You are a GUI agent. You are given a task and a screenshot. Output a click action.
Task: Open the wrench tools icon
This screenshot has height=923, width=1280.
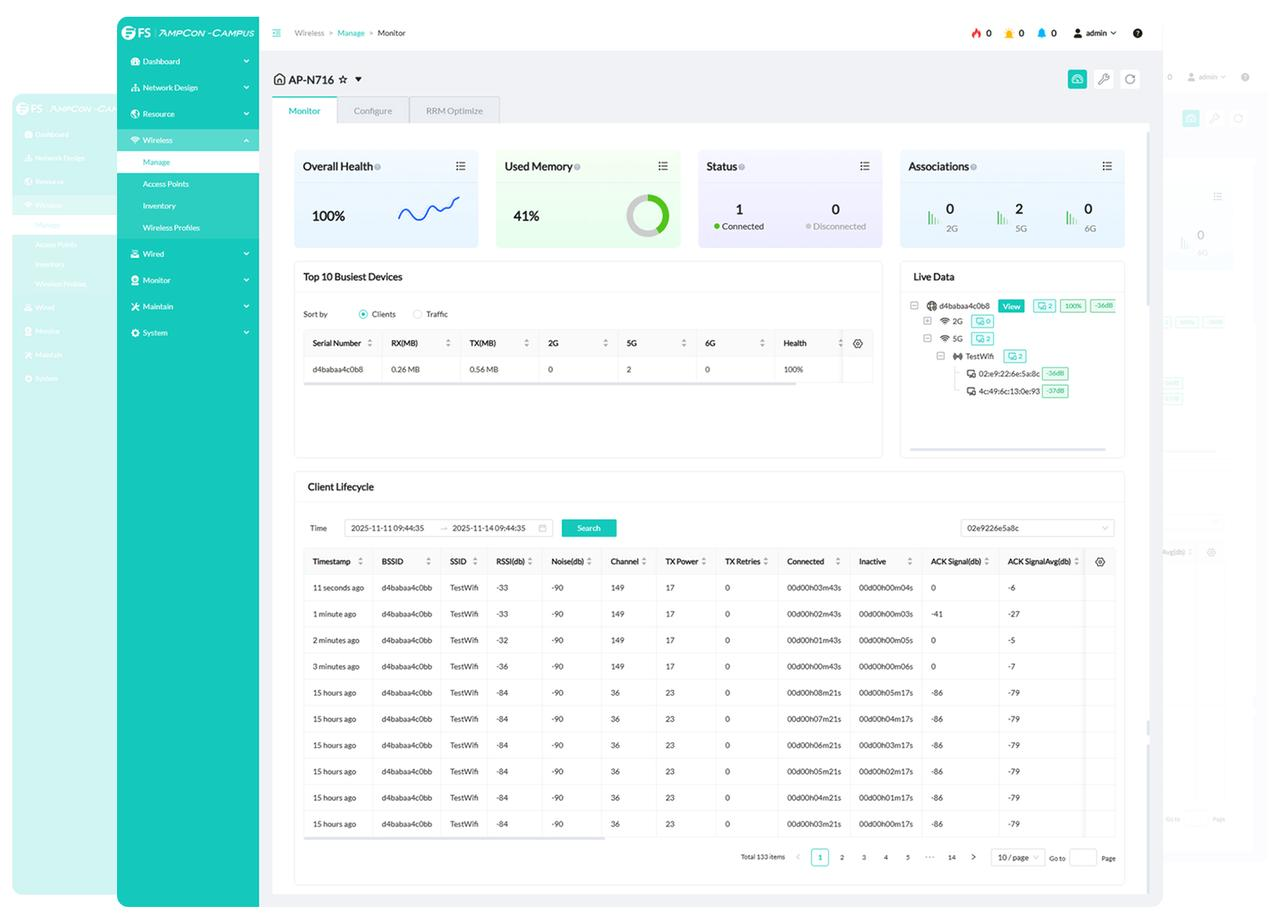[x=1104, y=79]
